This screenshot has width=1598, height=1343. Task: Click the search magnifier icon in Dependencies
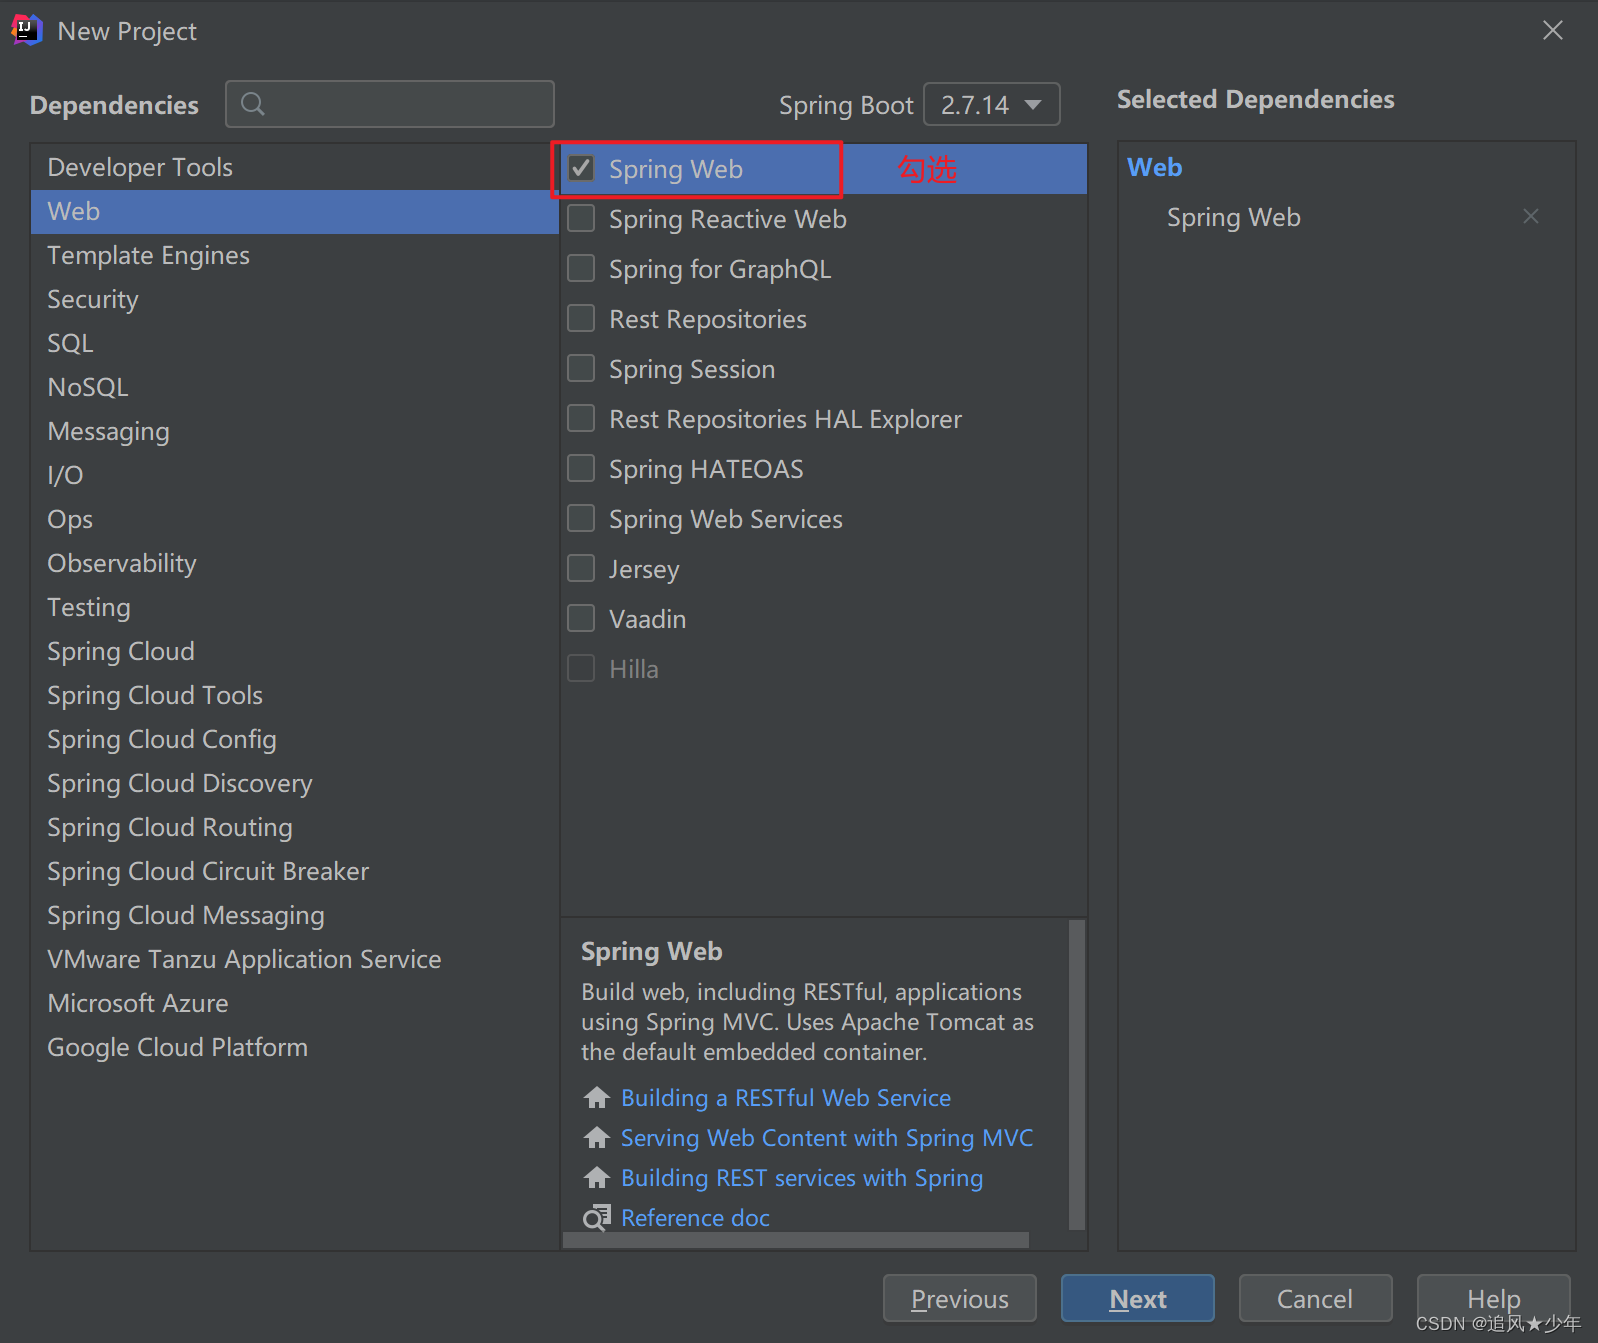coord(253,104)
